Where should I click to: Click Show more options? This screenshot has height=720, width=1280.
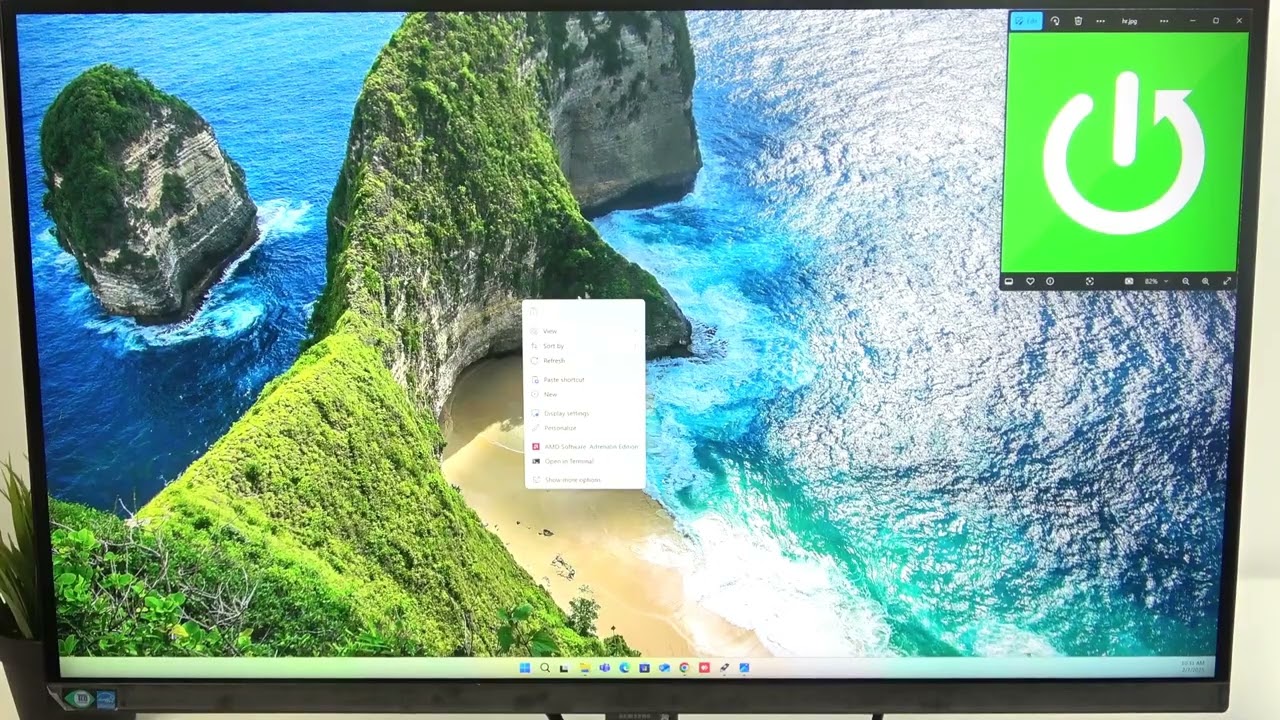coord(584,480)
